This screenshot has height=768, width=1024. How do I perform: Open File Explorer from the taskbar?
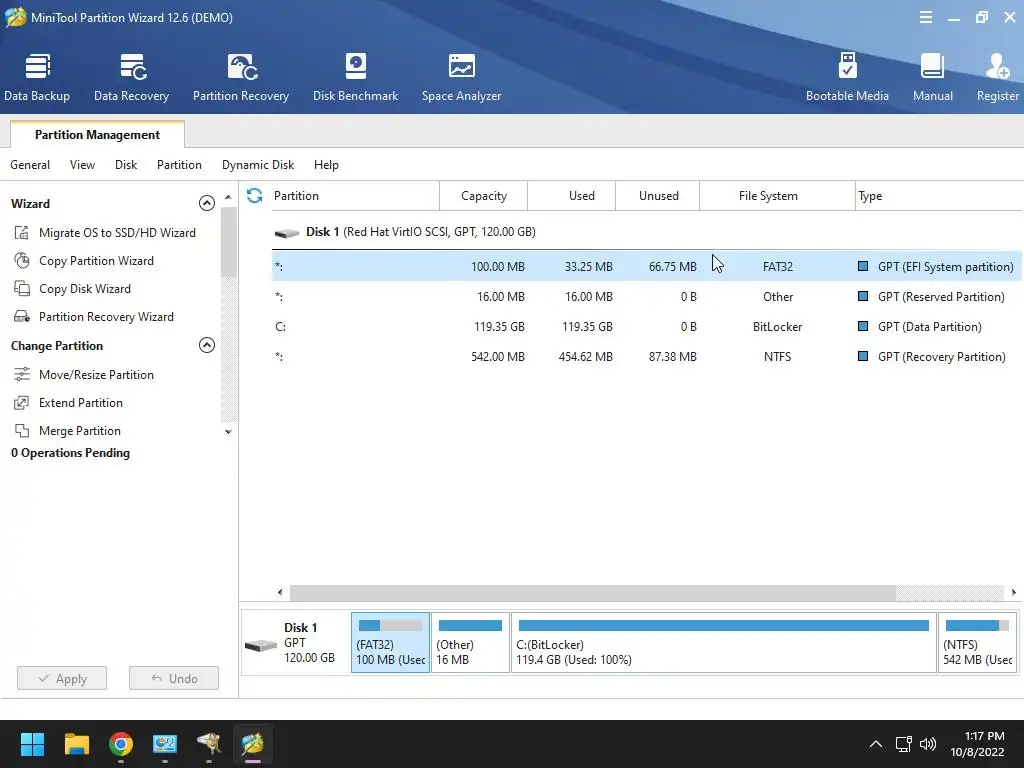(76, 744)
